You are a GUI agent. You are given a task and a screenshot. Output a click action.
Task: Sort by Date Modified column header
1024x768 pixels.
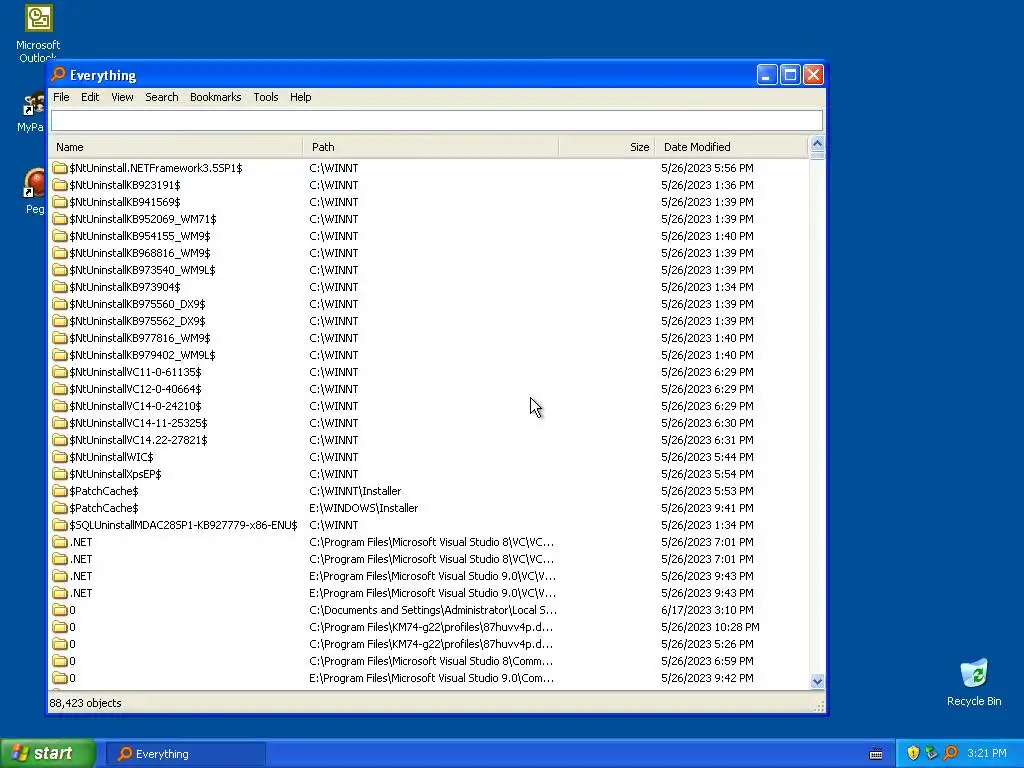click(x=731, y=147)
